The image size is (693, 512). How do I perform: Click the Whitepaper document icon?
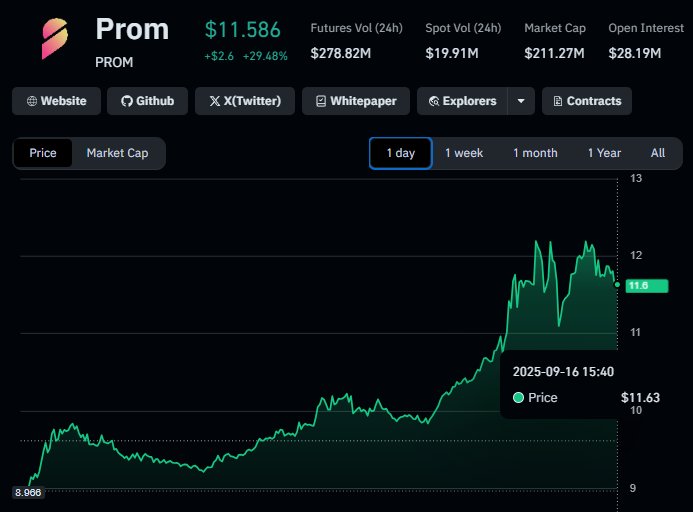pos(320,101)
